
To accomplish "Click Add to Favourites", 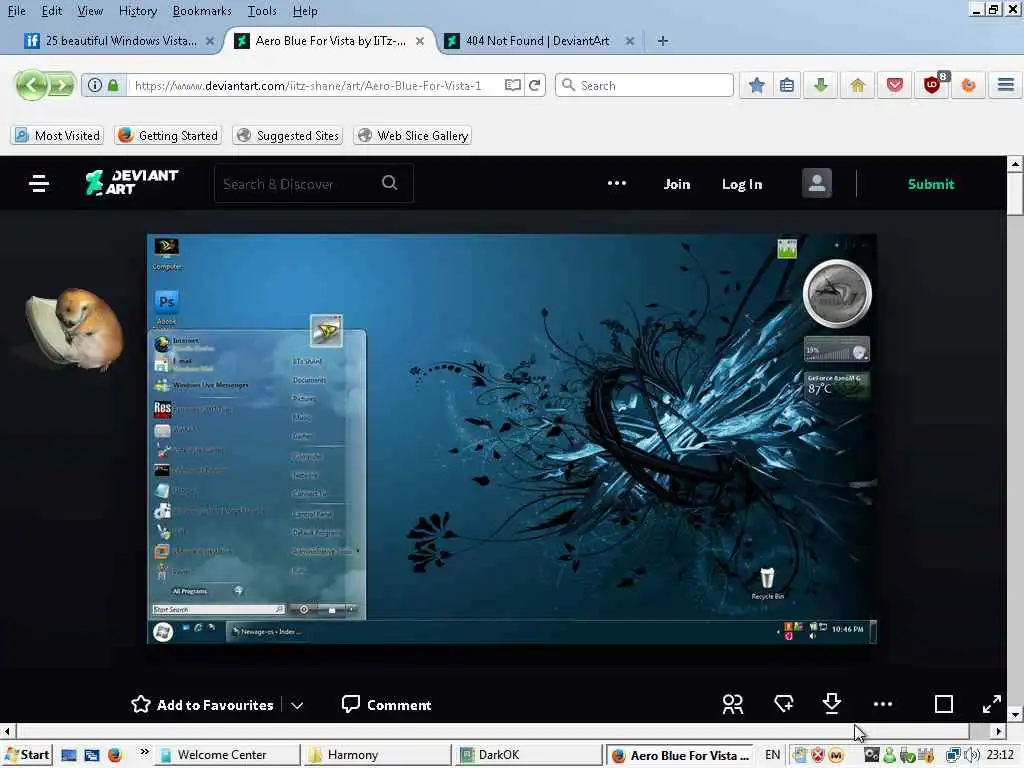I will point(202,705).
